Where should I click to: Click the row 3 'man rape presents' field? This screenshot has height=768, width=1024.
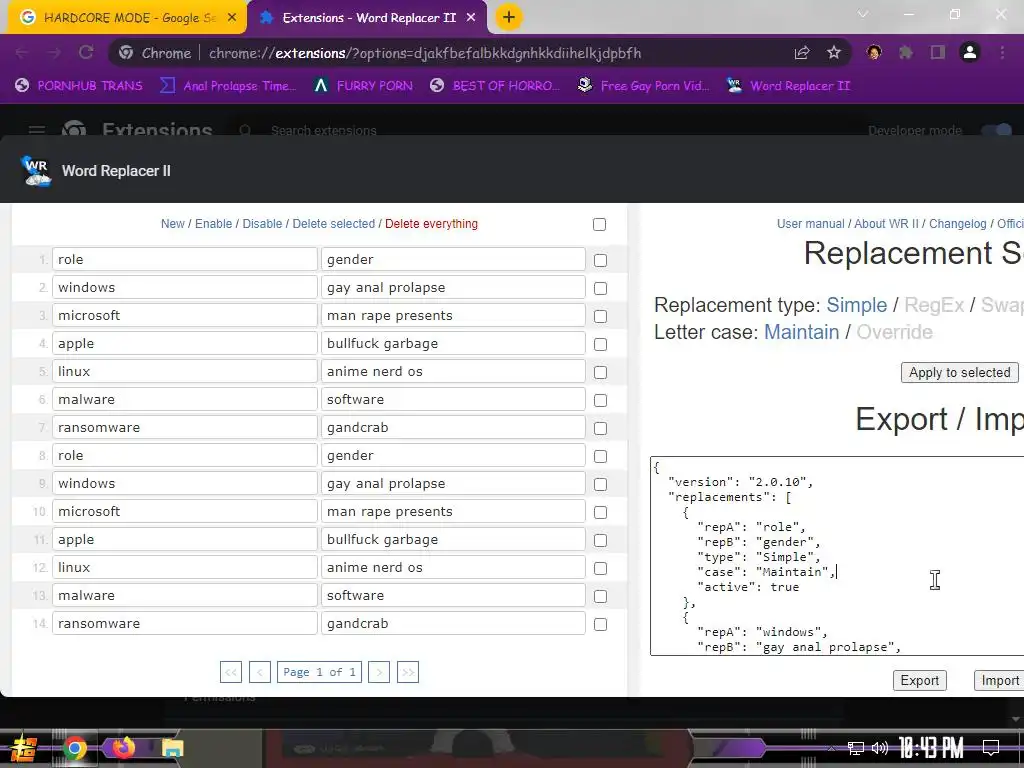click(x=453, y=315)
